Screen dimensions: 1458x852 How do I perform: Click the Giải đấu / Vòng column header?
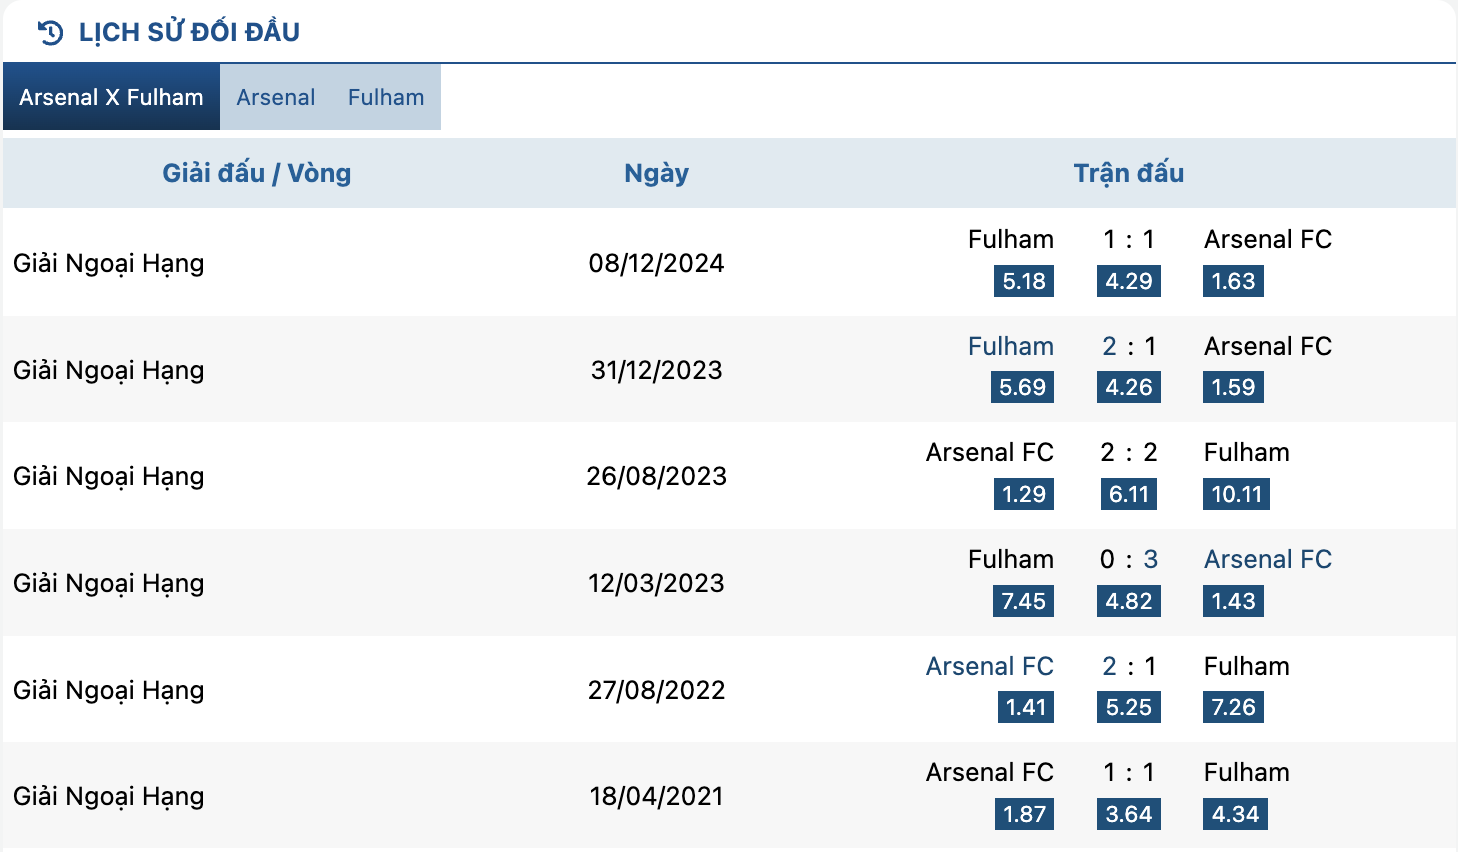point(257,173)
